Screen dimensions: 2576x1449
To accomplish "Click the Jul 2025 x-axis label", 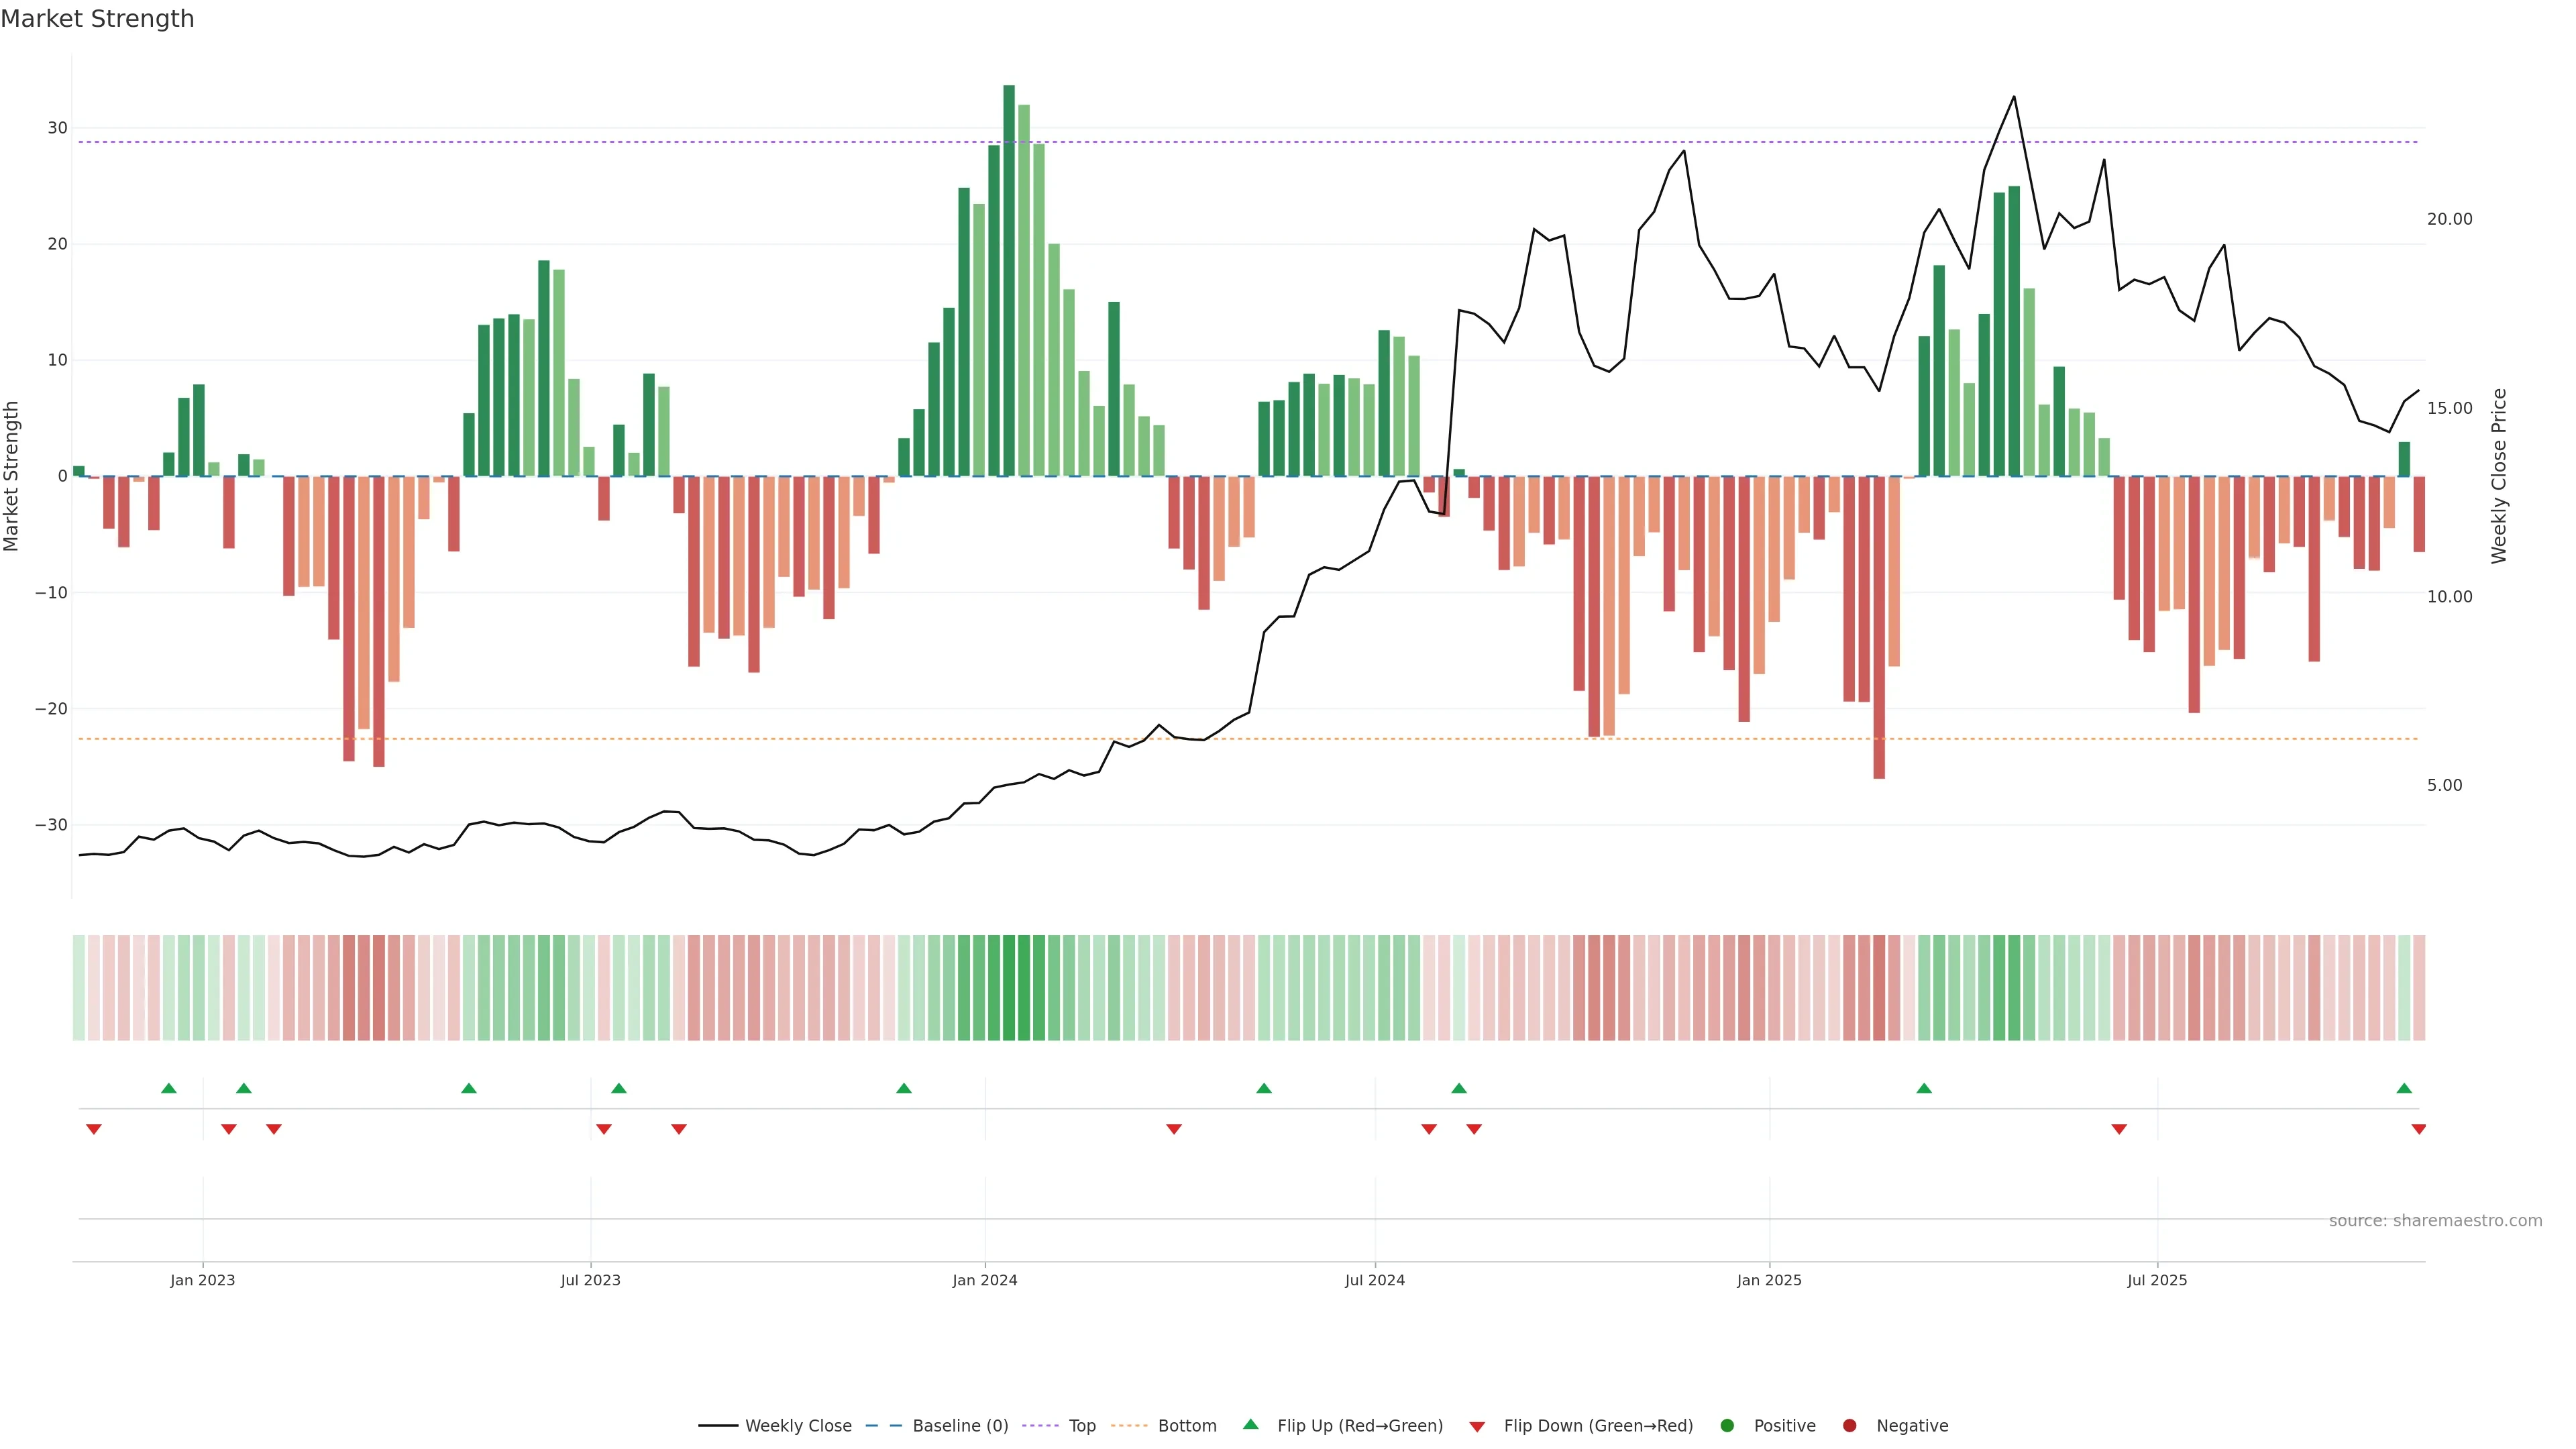I will [2157, 1280].
